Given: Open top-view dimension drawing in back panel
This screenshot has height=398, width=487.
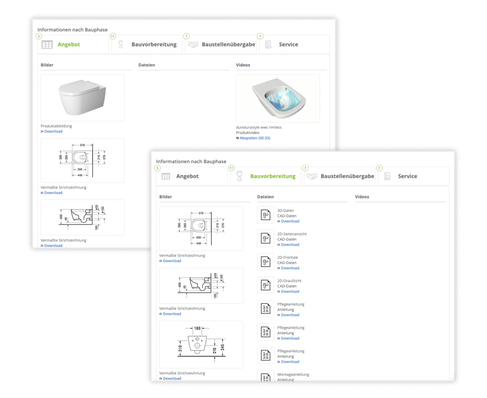Looking at the screenshot, I should tap(82, 160).
